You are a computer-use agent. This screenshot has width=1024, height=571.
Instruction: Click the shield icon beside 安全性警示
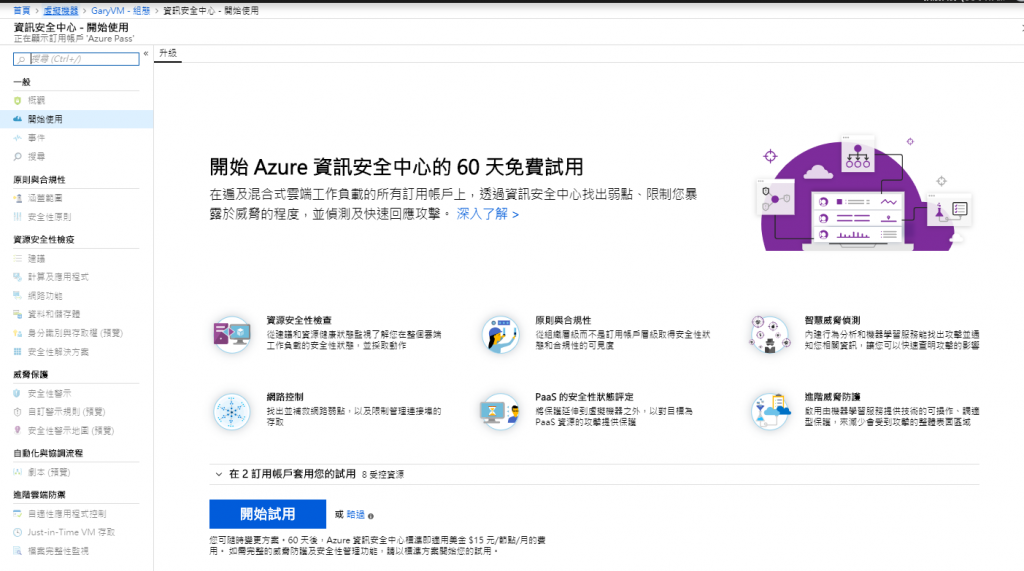[x=18, y=393]
